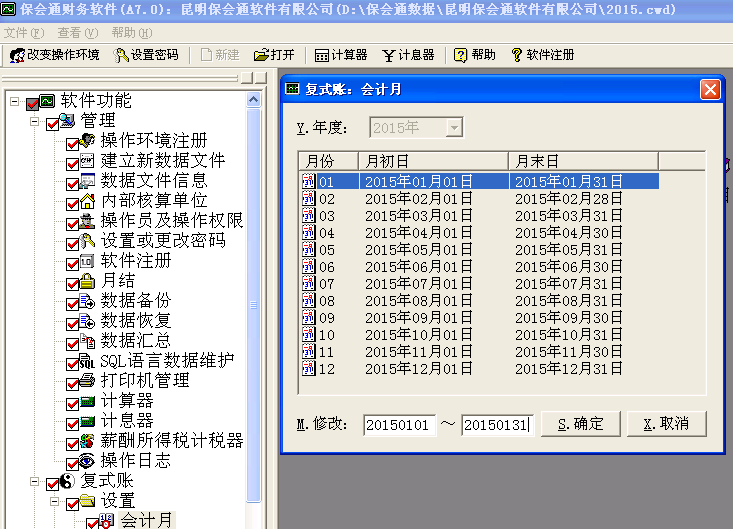Select month 06 row
This screenshot has height=529, width=733.
[480, 266]
